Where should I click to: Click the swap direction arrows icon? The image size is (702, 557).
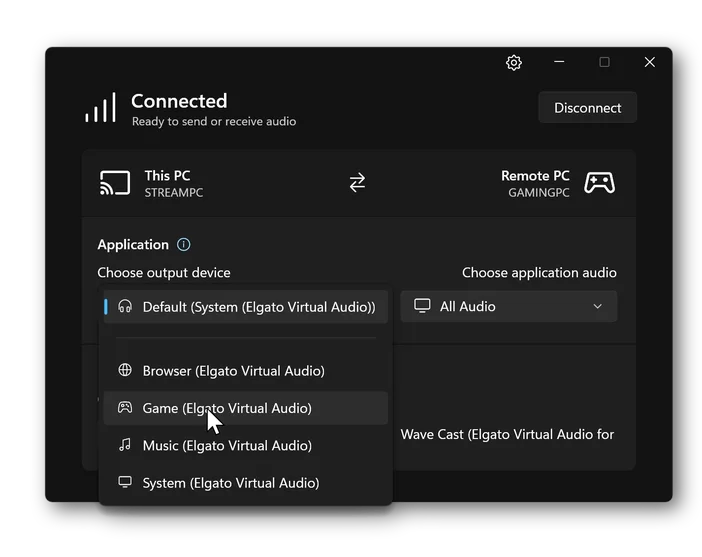[x=357, y=183]
